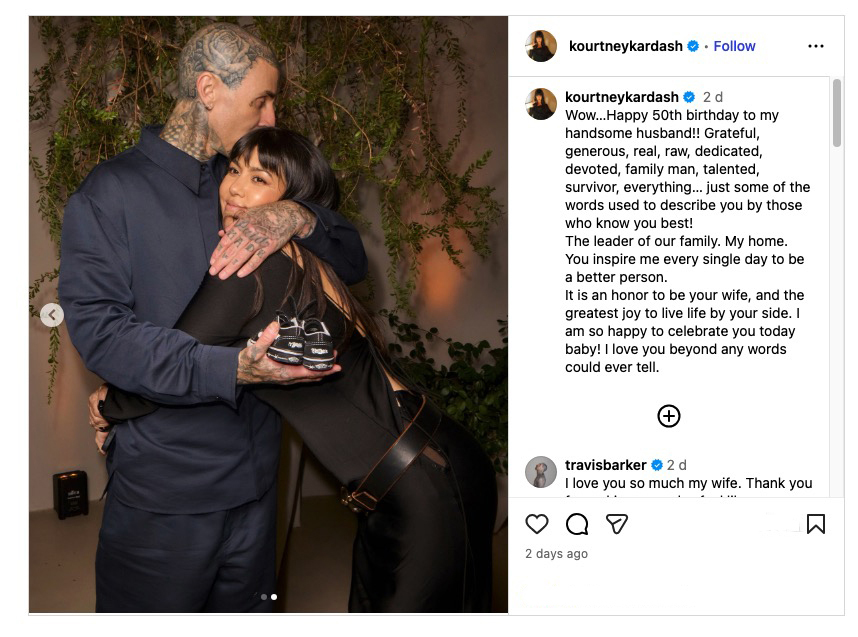Open kourtneykardash username in header
858x637 pixels.
[x=625, y=46]
